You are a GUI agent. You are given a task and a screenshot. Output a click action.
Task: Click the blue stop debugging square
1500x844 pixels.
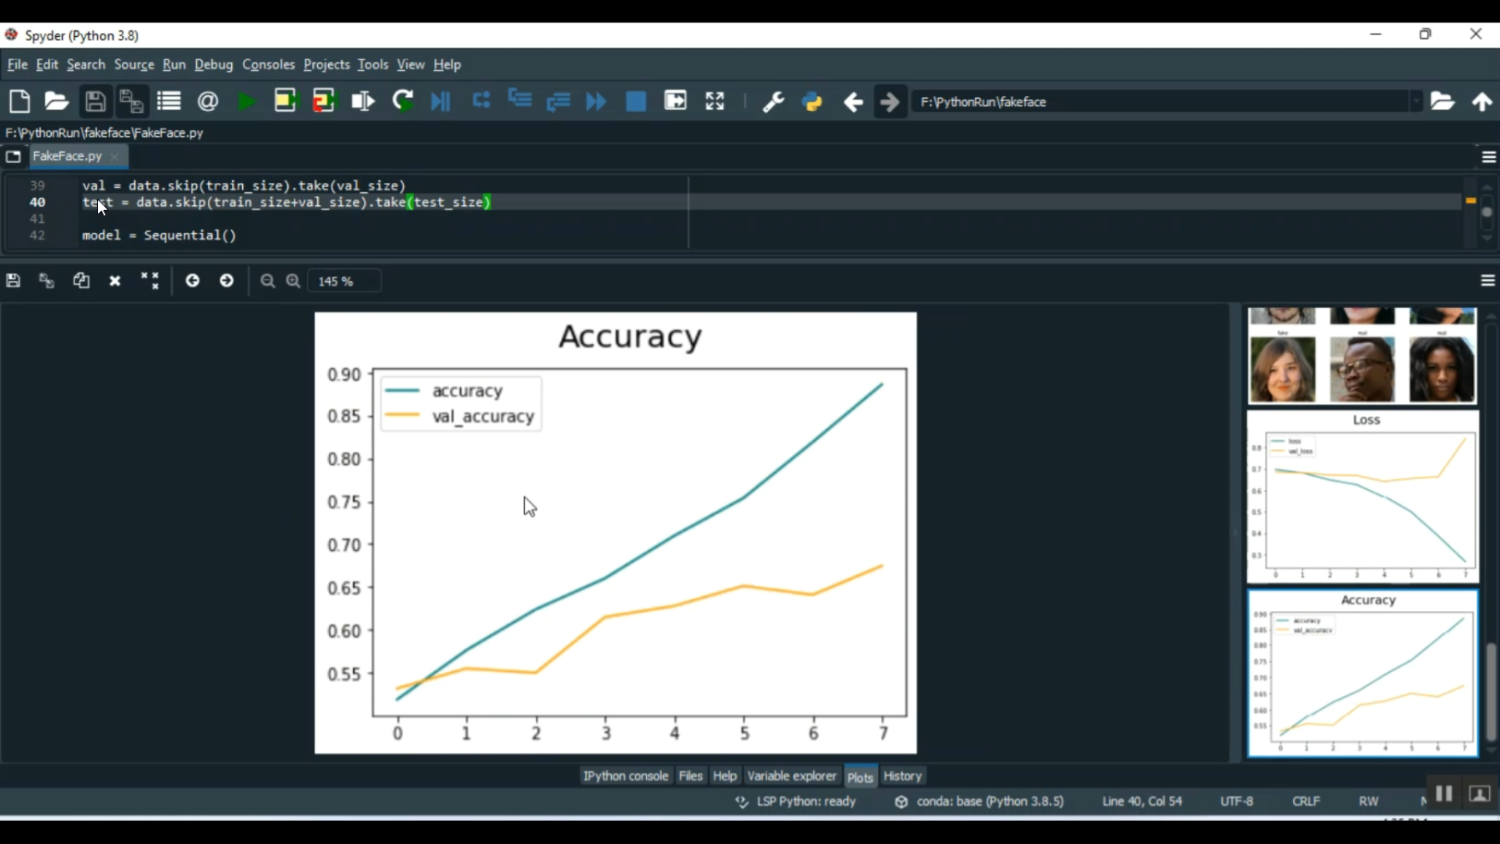[635, 102]
